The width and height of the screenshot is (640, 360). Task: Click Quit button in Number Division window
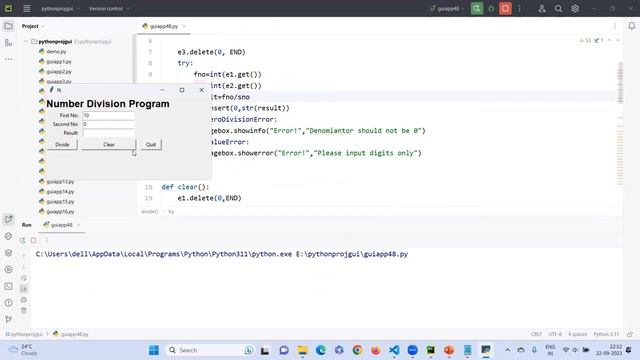pyautogui.click(x=151, y=144)
